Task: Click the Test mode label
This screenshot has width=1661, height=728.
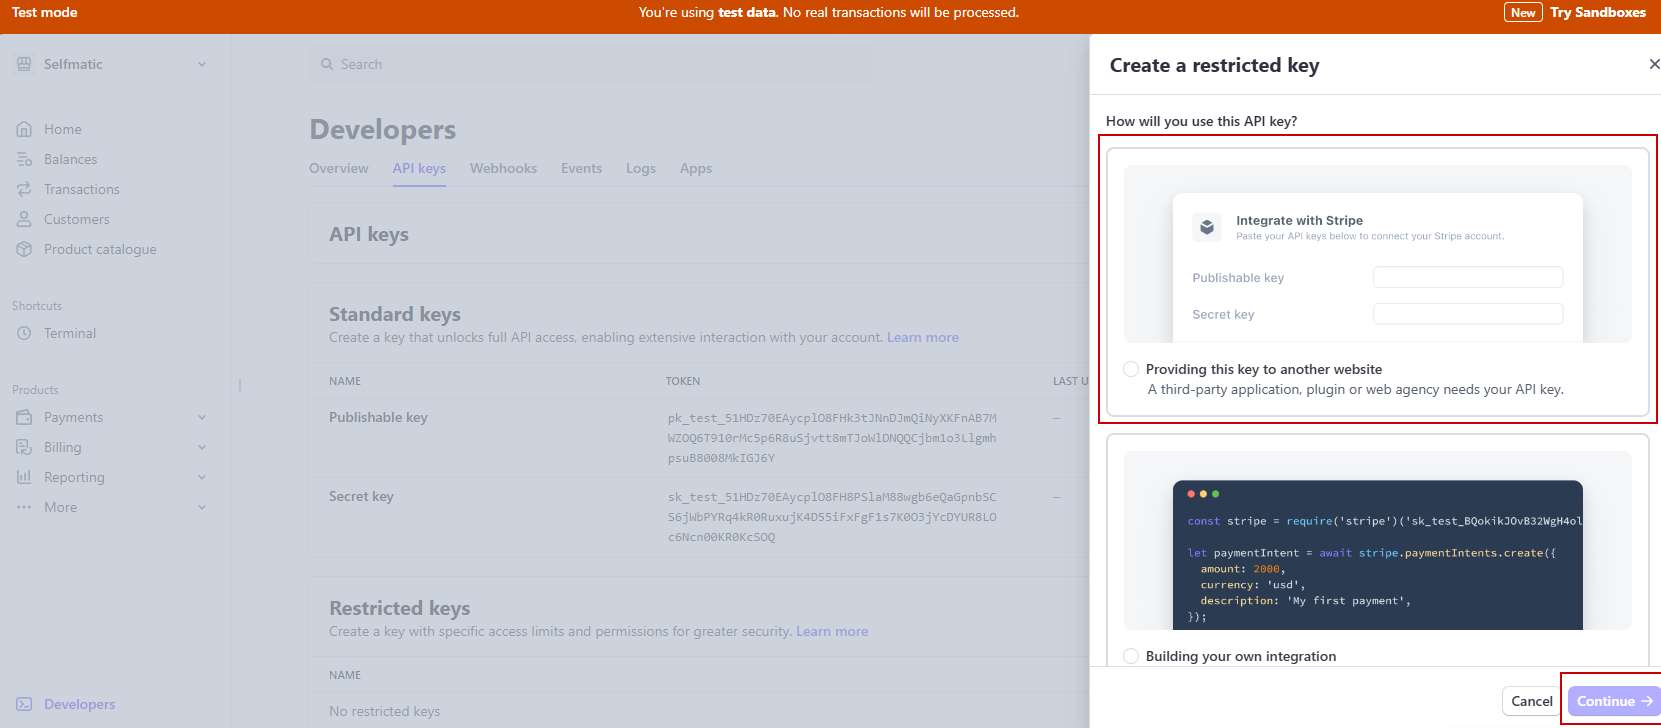Action: point(44,12)
